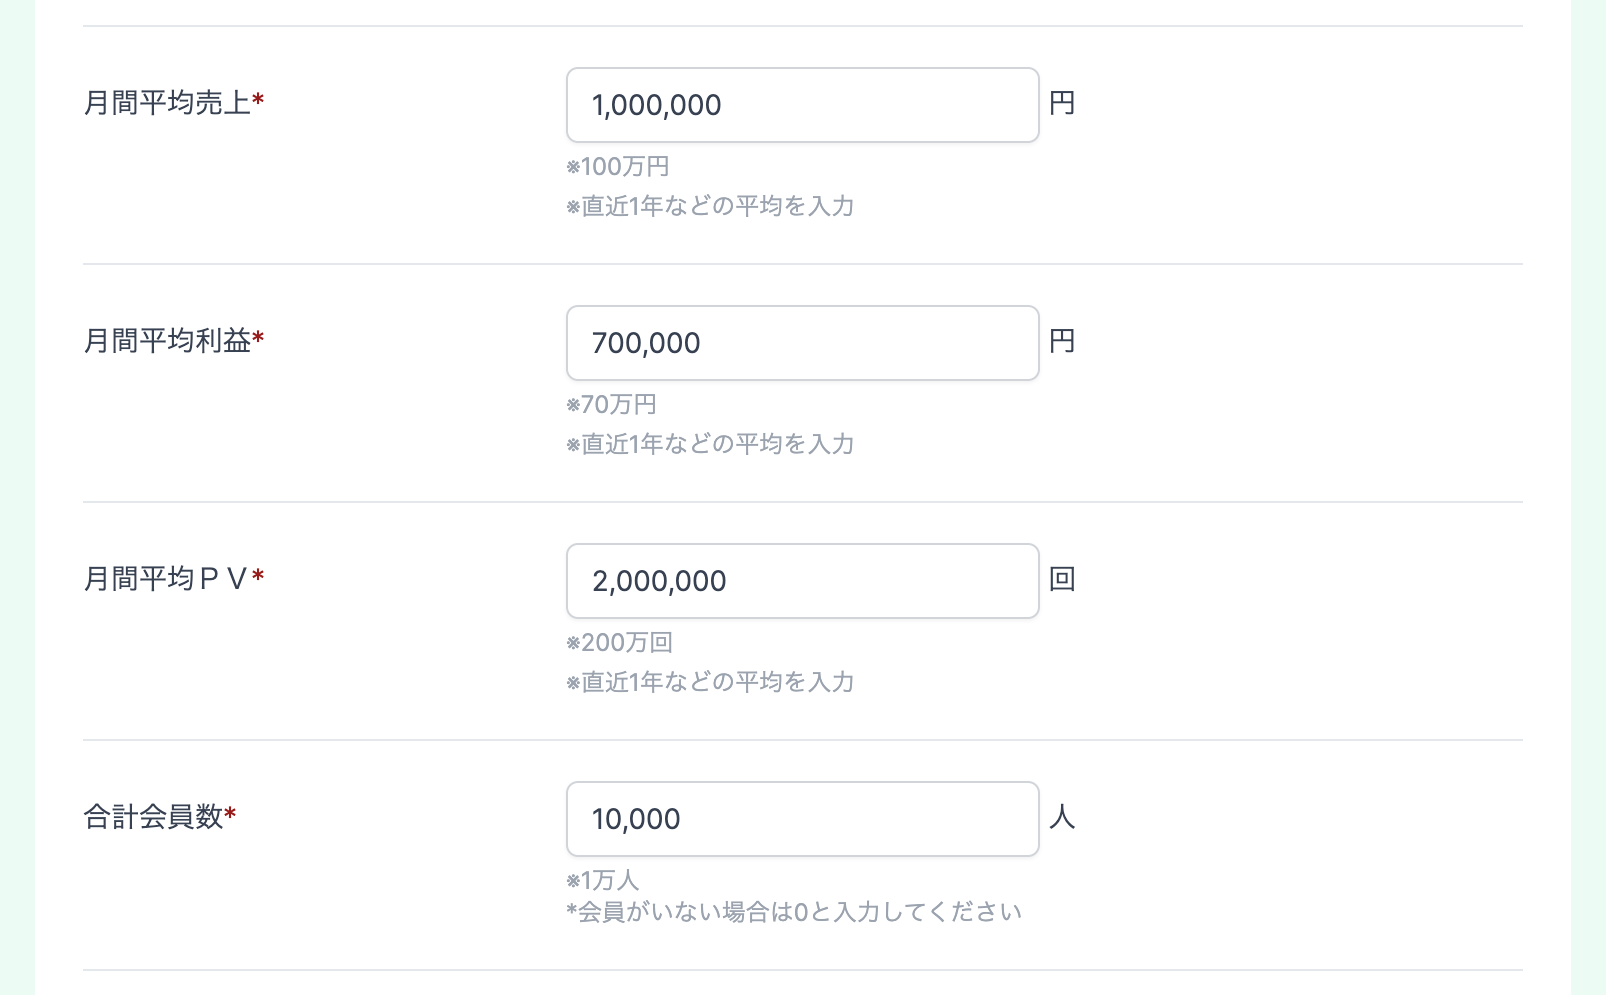Click 直近1年などの平均を入力 note under 月間平均ＰＶ
Screen dimensions: 1606x995
coord(710,682)
